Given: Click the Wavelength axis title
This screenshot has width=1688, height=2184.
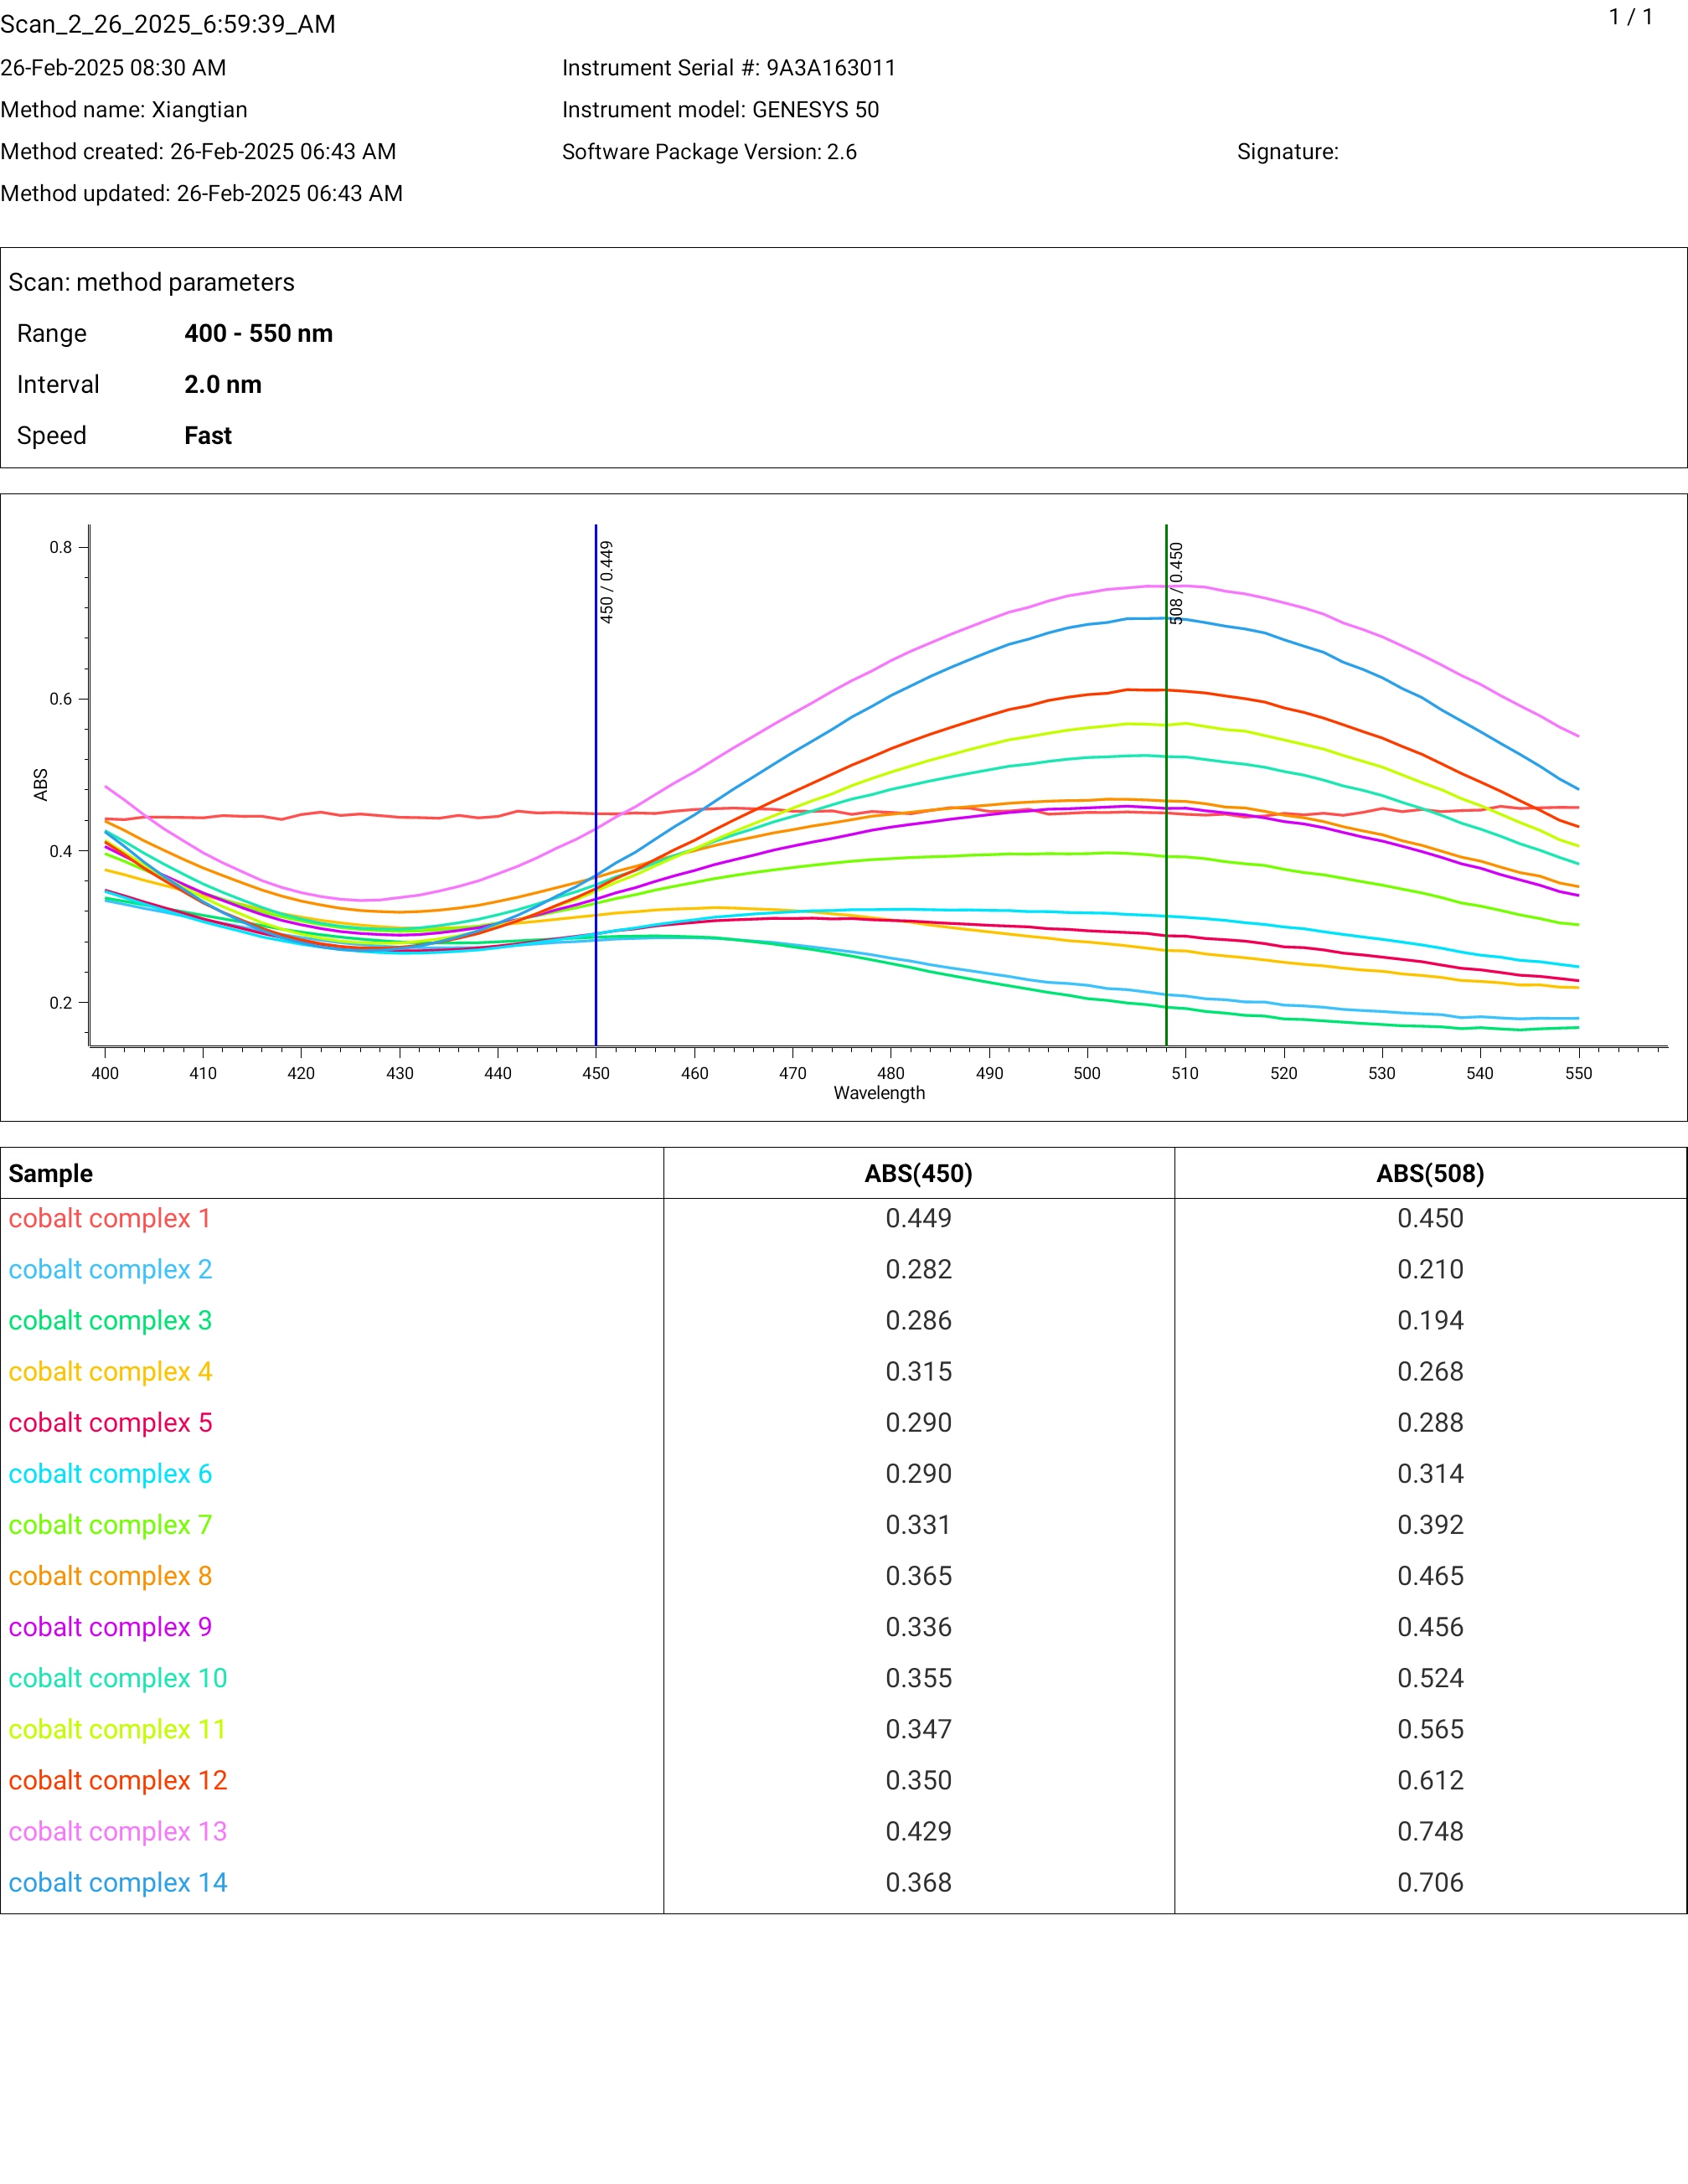Looking at the screenshot, I should (879, 1093).
